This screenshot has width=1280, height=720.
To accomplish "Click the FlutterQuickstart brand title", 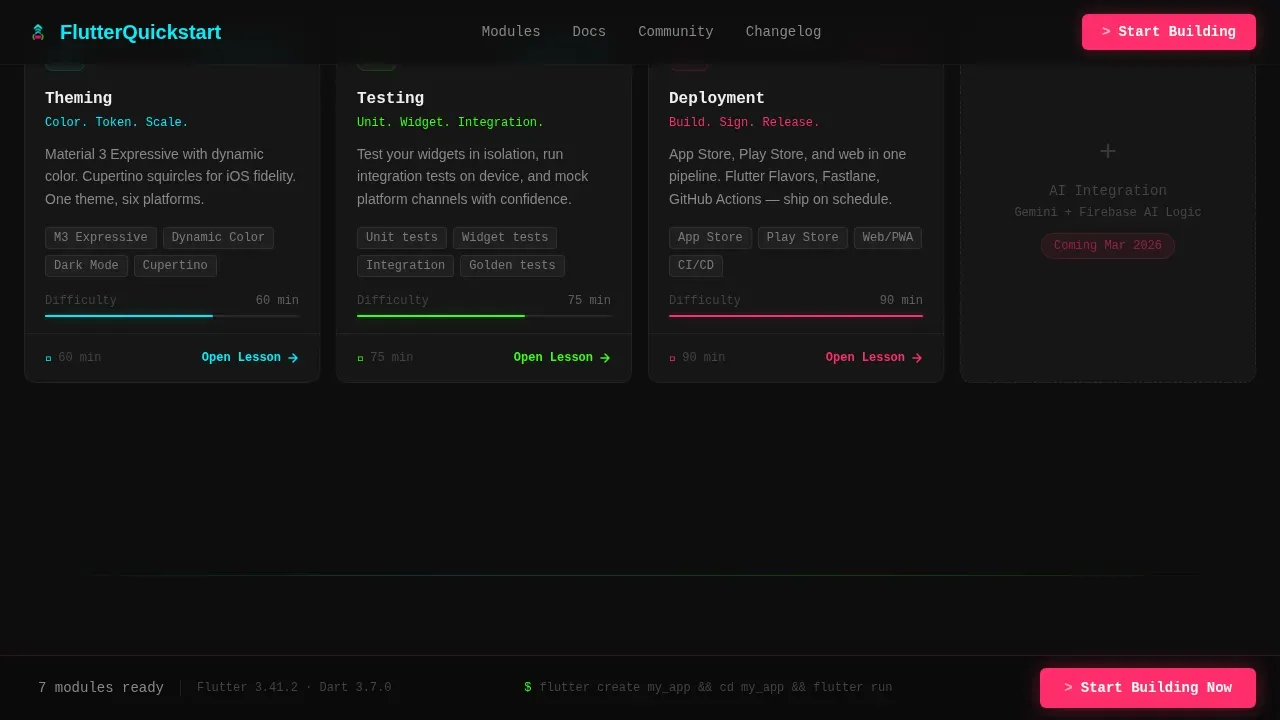I will coord(140,32).
